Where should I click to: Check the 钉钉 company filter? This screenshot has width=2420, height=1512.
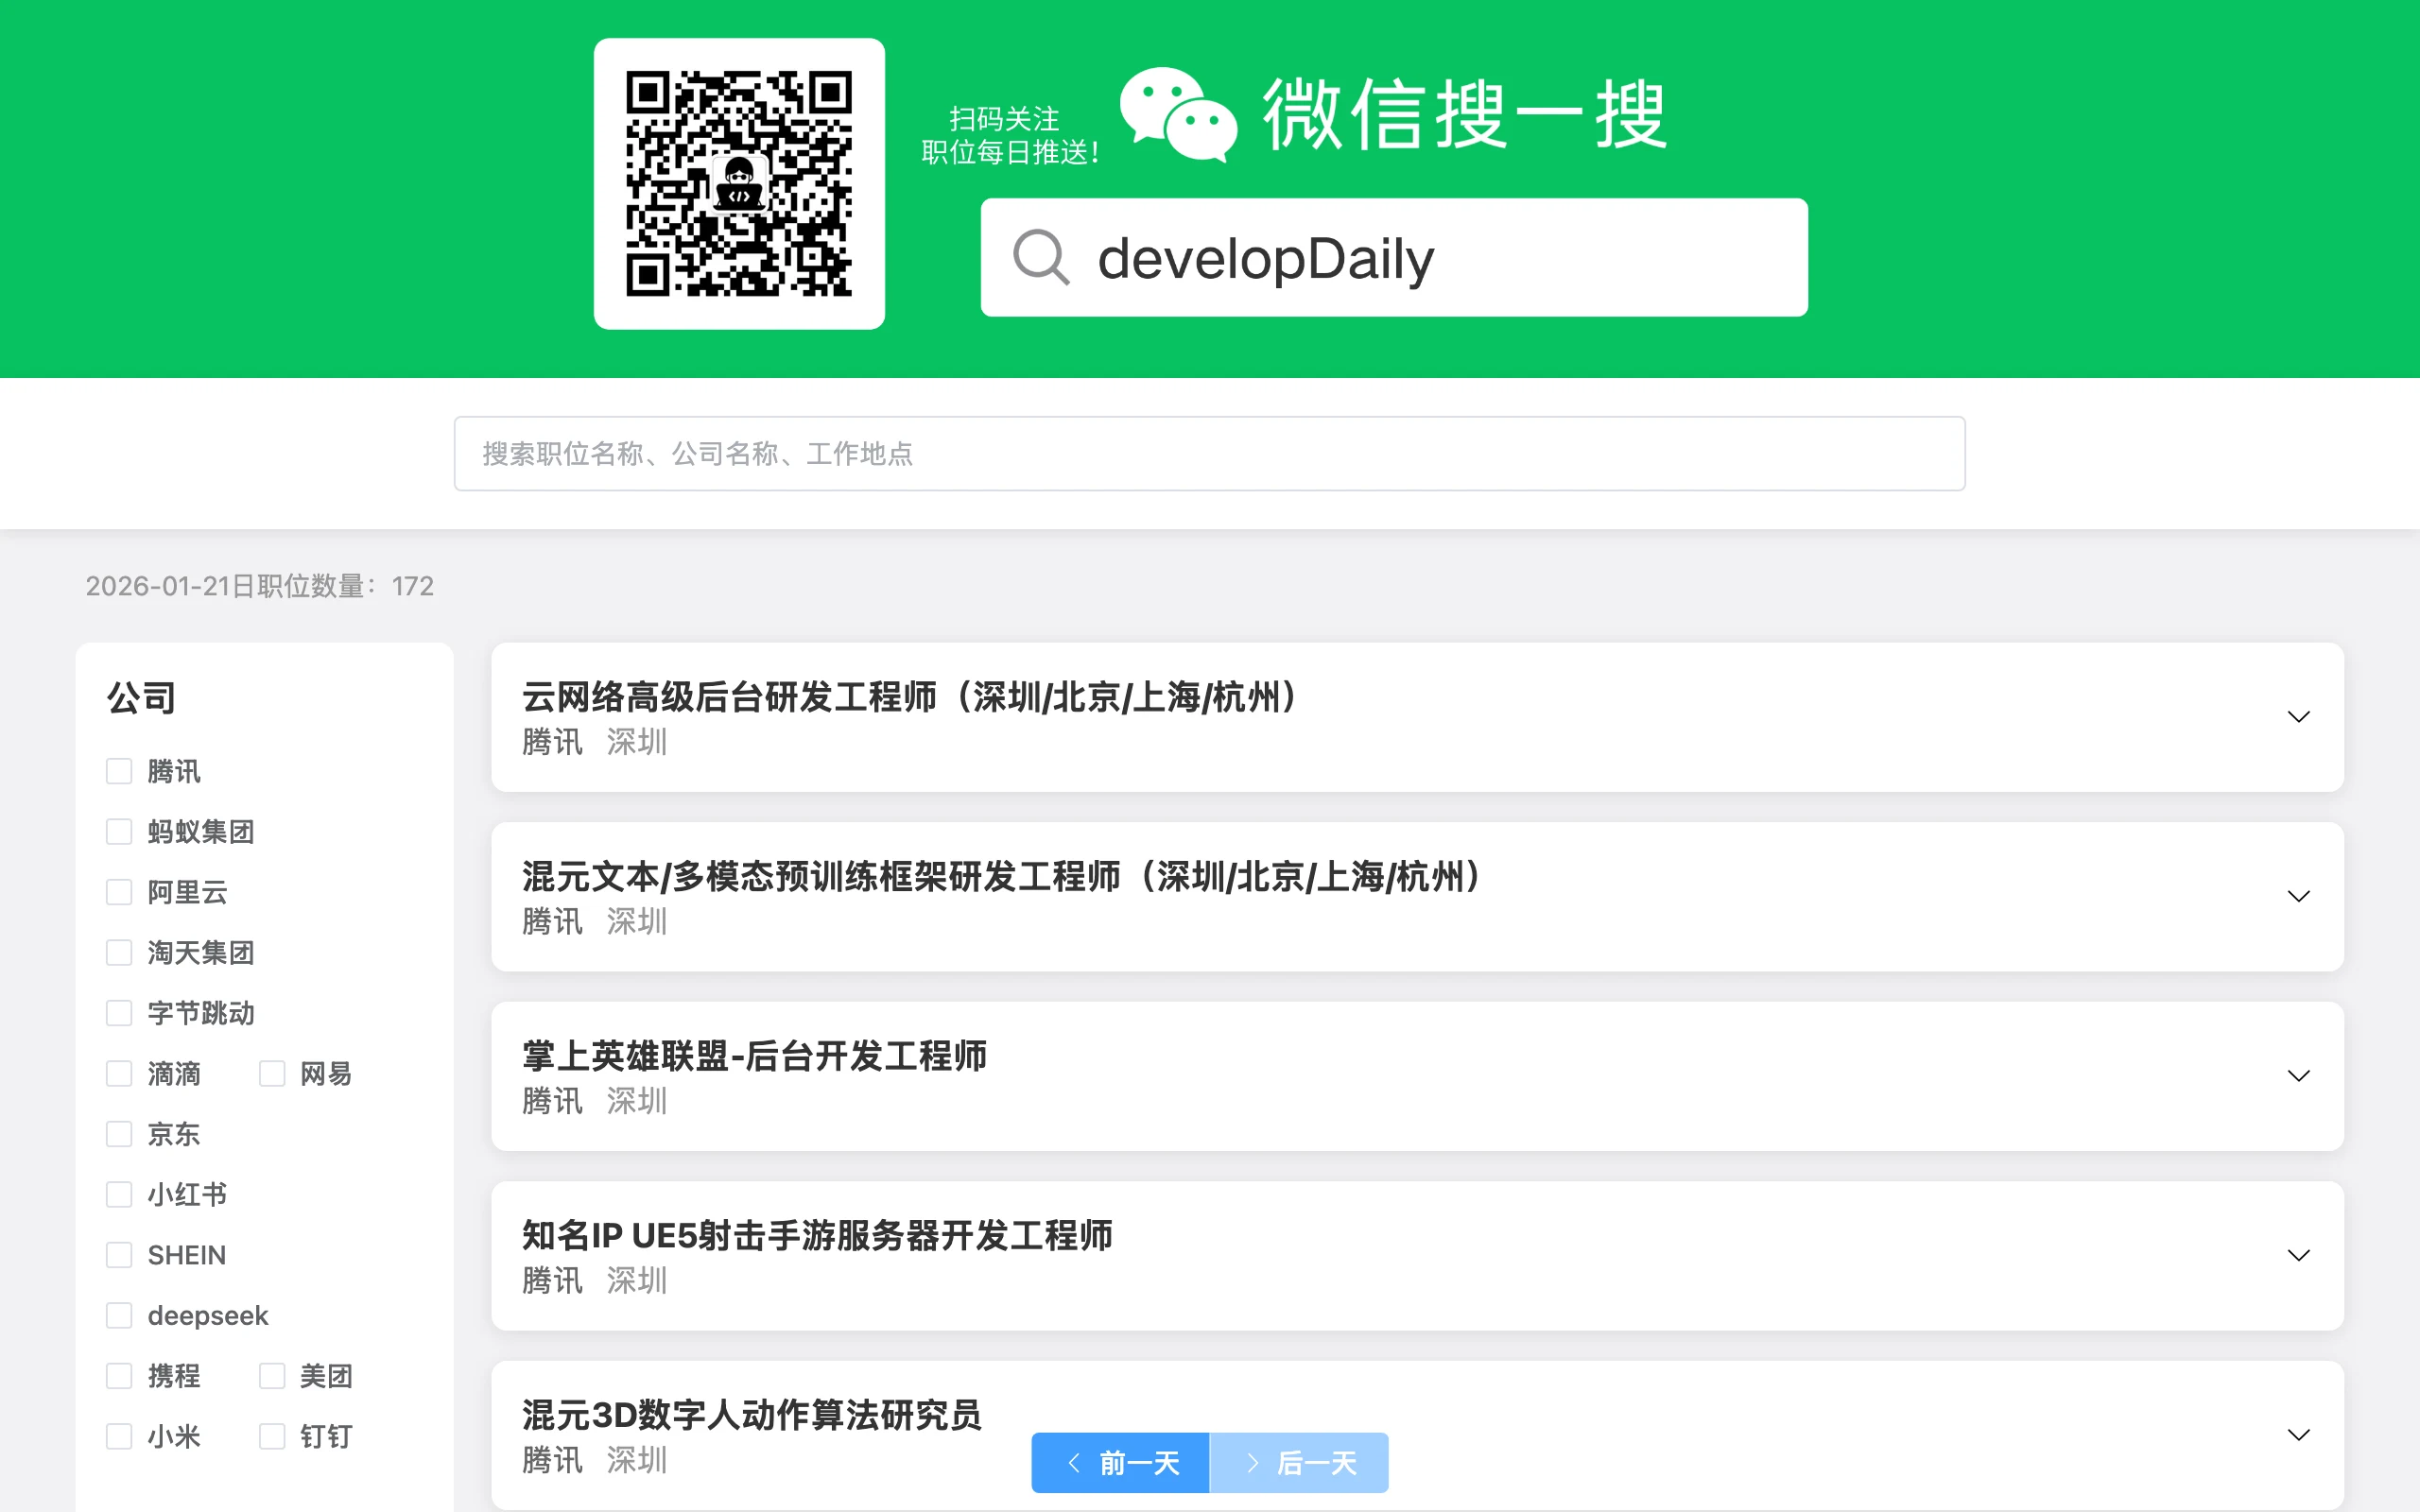pos(272,1437)
